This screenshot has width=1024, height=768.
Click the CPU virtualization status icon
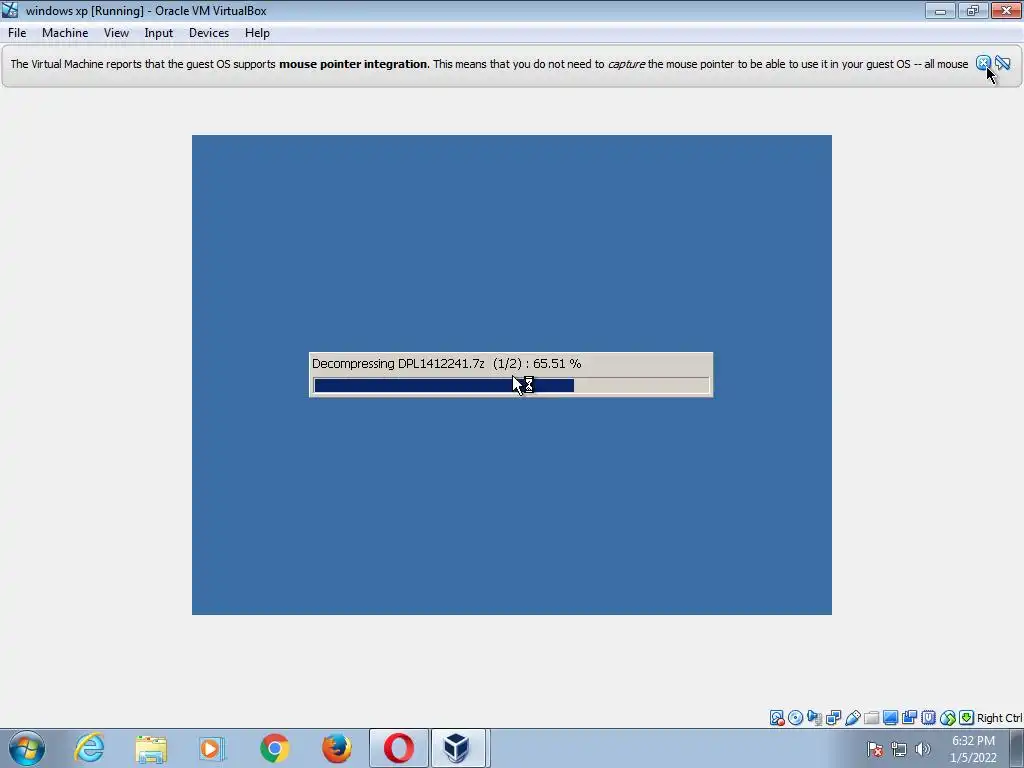928,718
